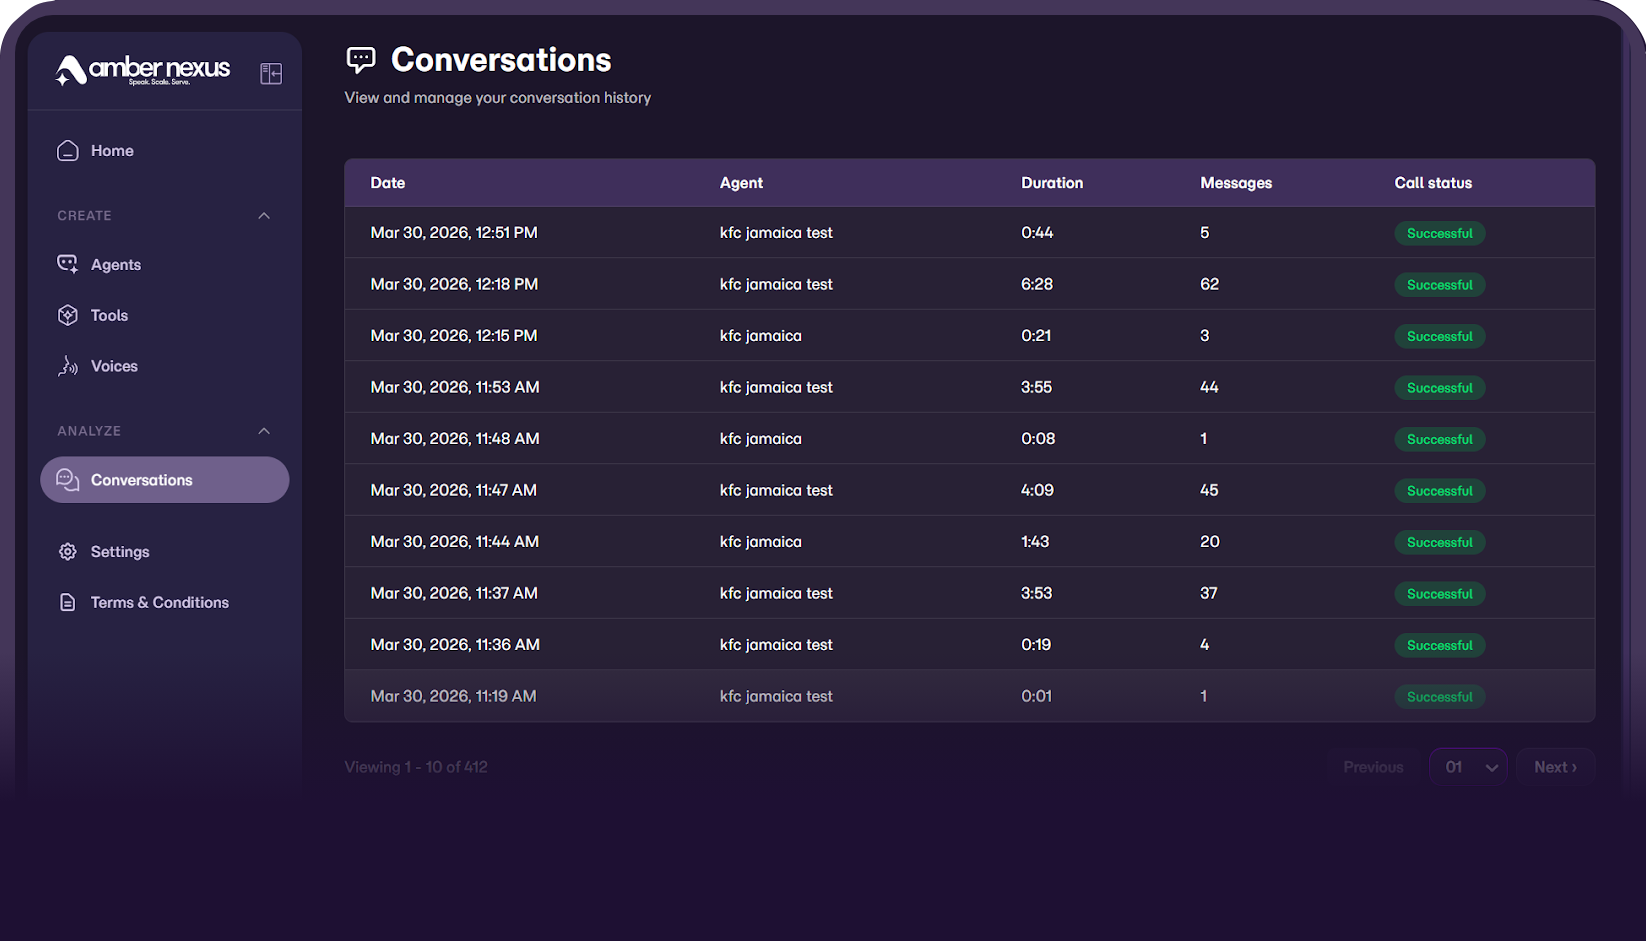This screenshot has height=941, width=1646.
Task: Open the page number 01 dropdown
Action: click(x=1468, y=767)
